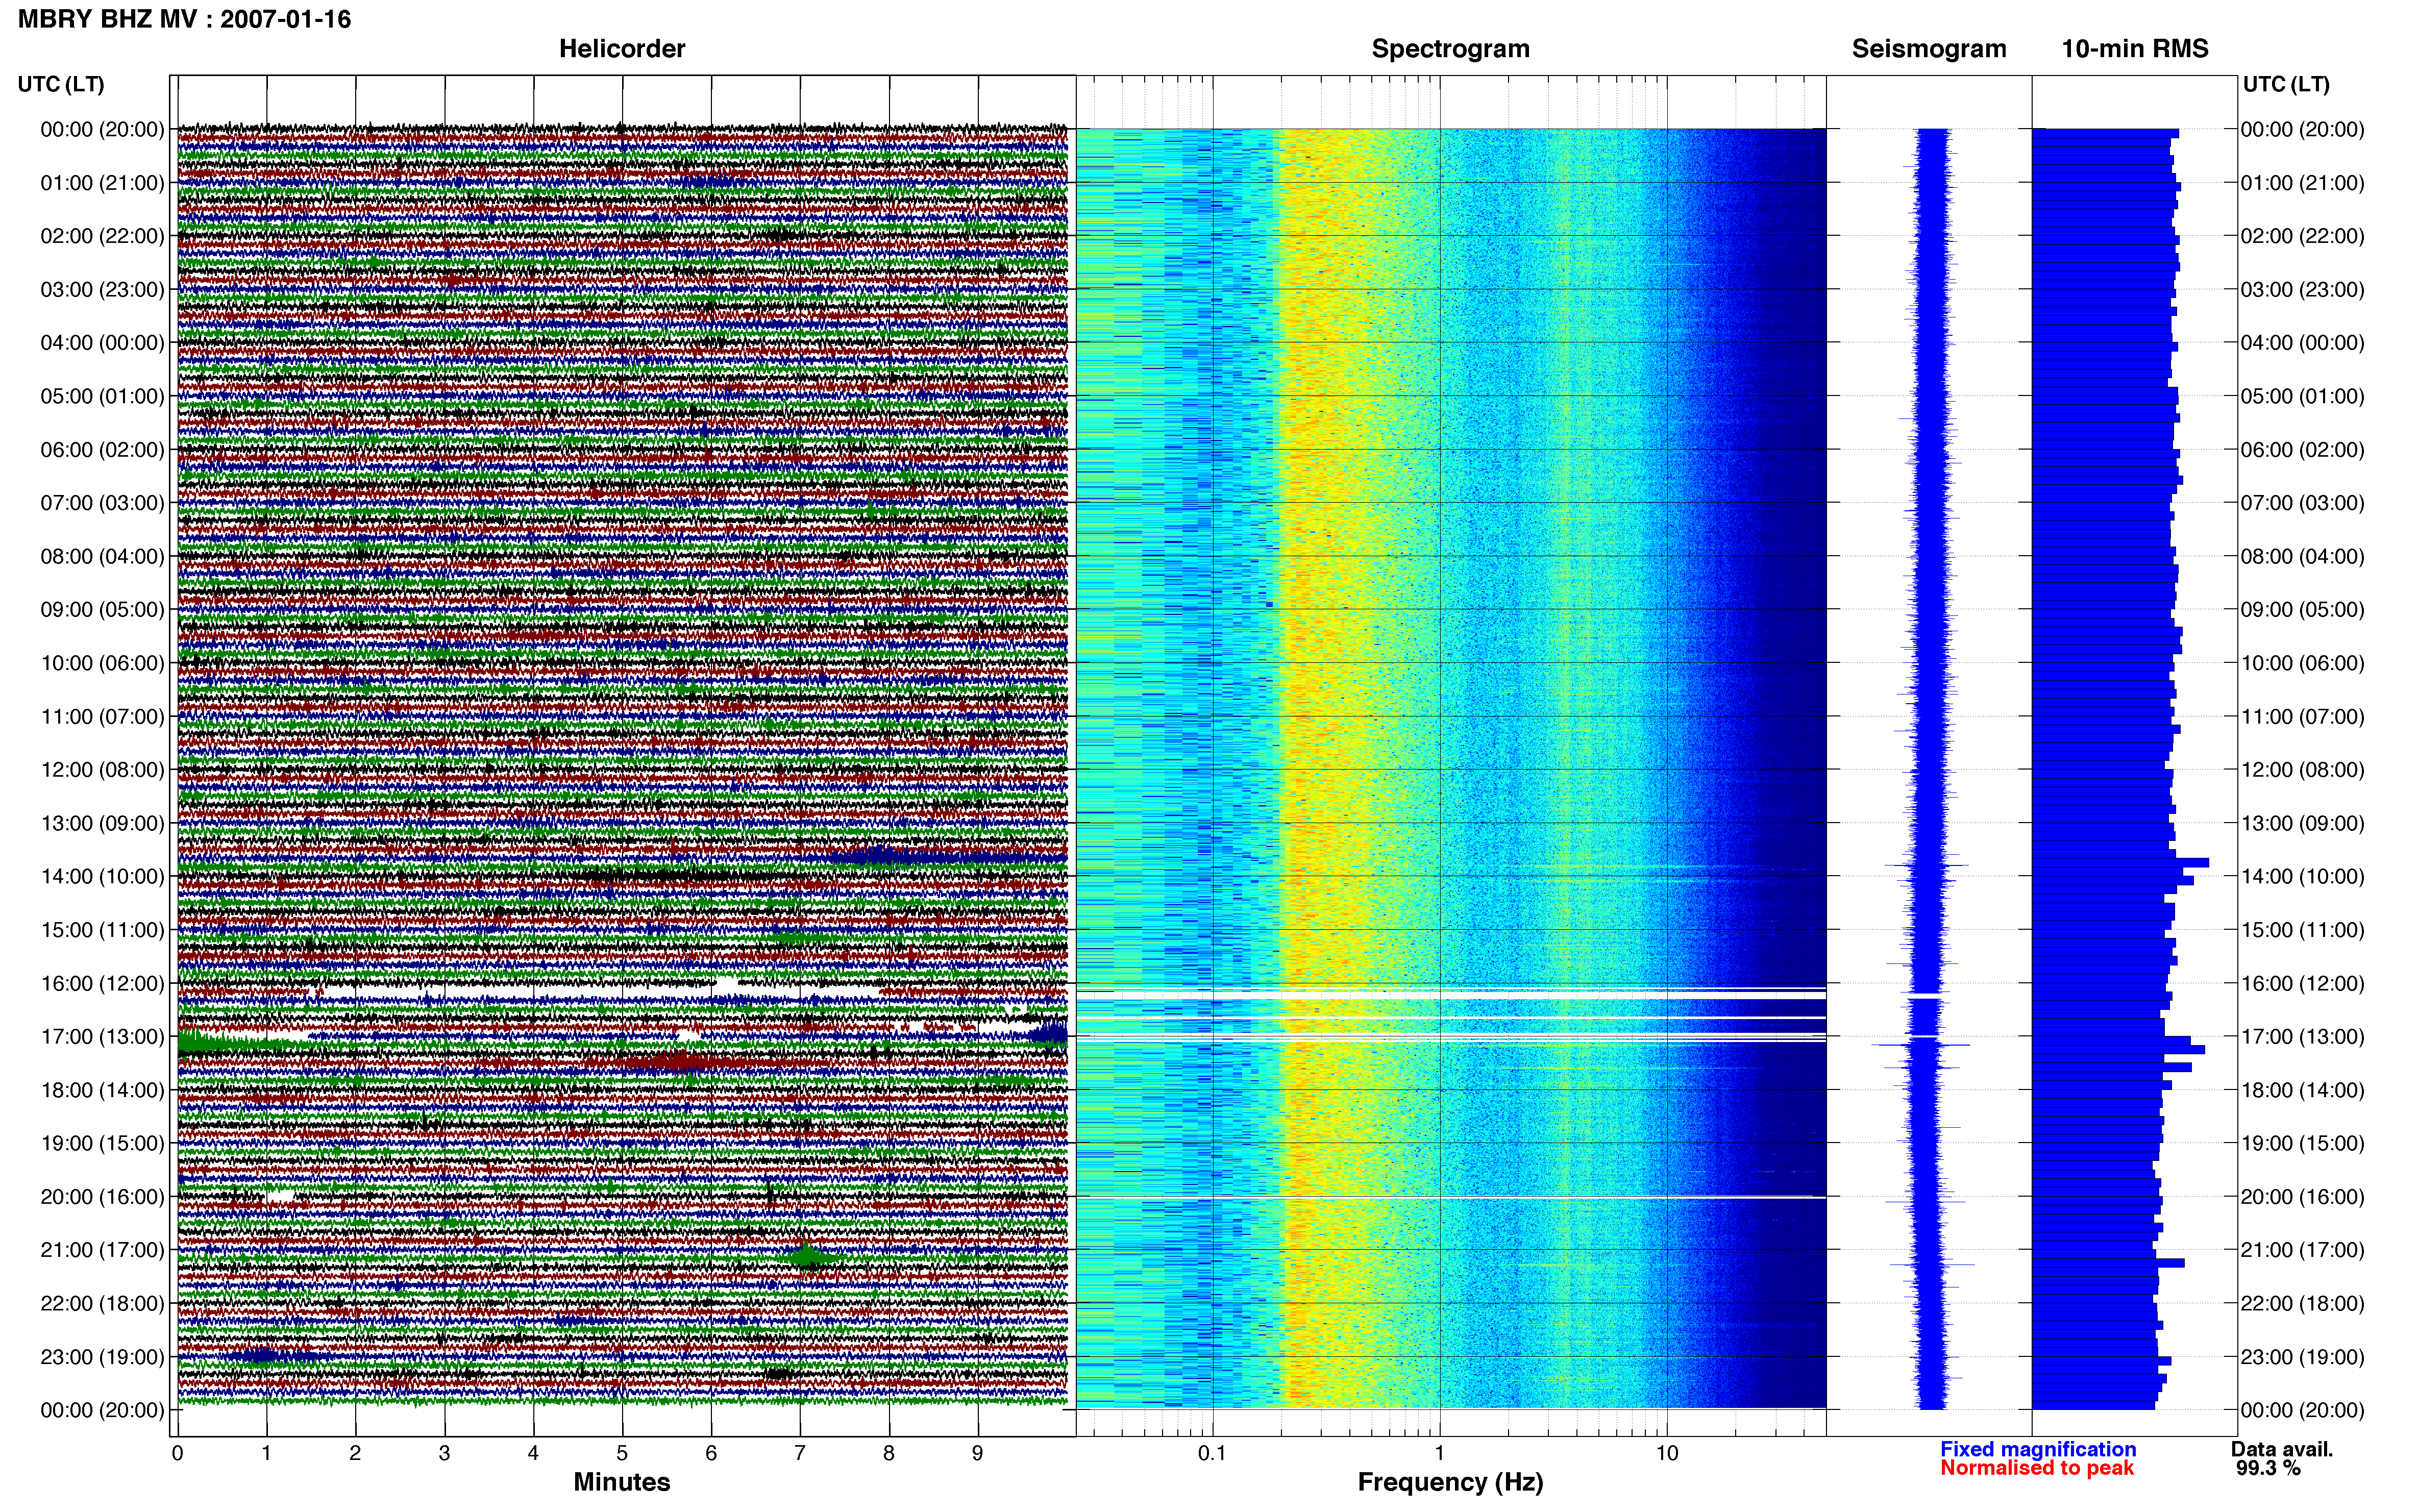Click left time label '07:00 (03:00)'

pos(102,503)
